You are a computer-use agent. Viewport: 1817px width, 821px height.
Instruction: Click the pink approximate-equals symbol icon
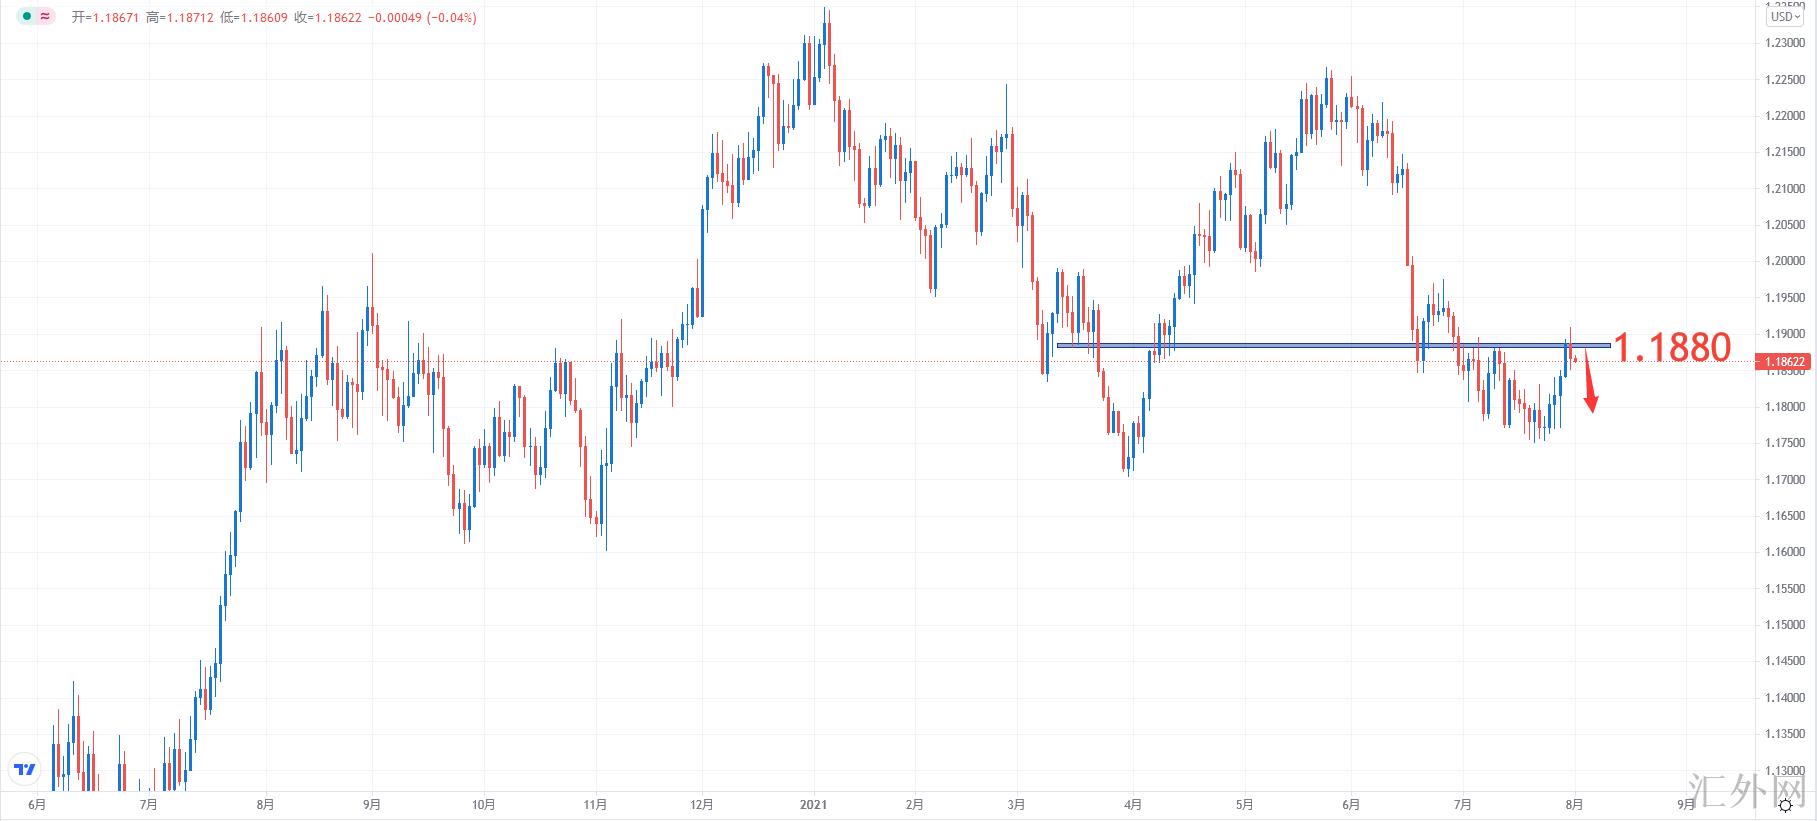tap(45, 17)
